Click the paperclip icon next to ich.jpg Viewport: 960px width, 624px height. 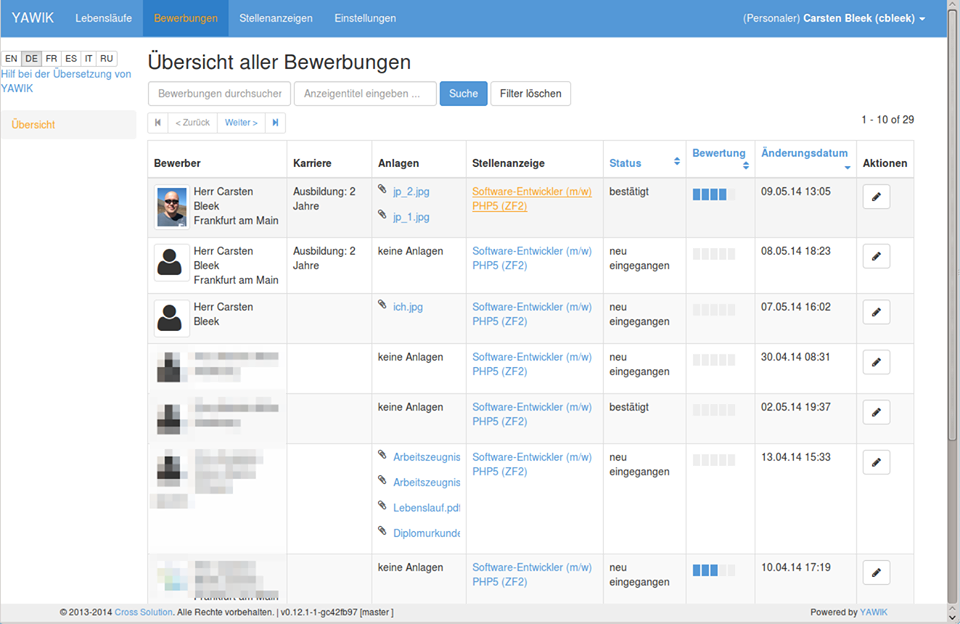[x=383, y=307]
